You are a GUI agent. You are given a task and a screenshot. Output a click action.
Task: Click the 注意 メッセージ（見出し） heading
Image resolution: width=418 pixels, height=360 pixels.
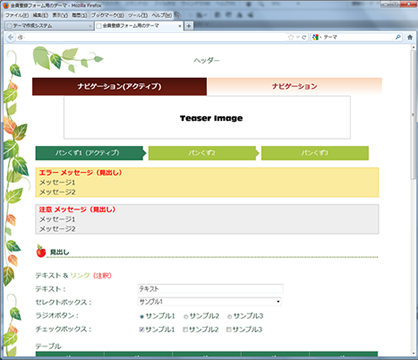point(78,209)
